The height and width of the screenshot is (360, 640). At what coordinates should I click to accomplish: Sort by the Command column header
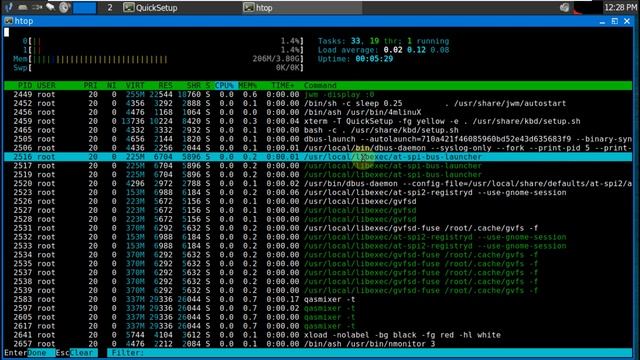click(320, 85)
